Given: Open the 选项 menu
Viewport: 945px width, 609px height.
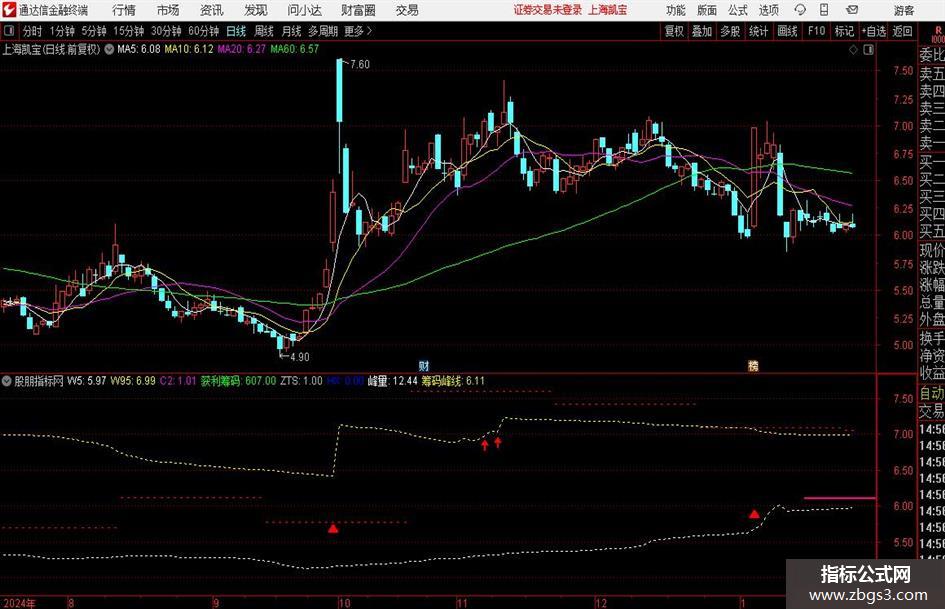Looking at the screenshot, I should click(x=768, y=10).
